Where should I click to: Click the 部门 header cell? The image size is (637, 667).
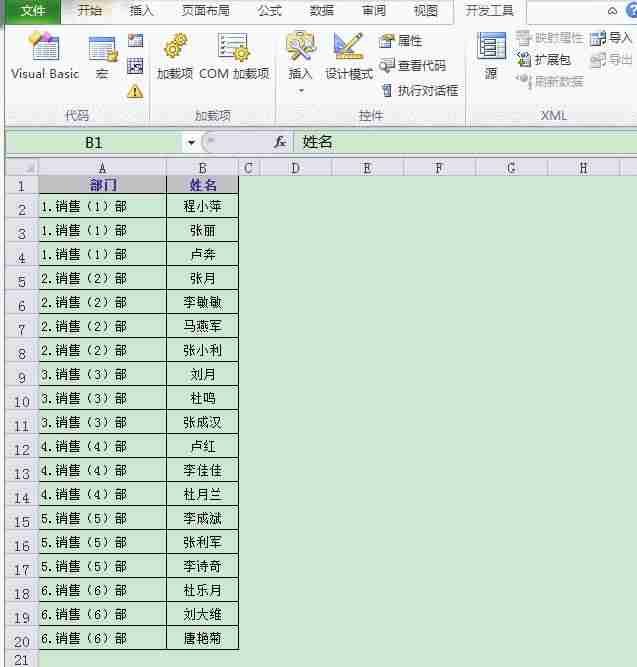103,185
